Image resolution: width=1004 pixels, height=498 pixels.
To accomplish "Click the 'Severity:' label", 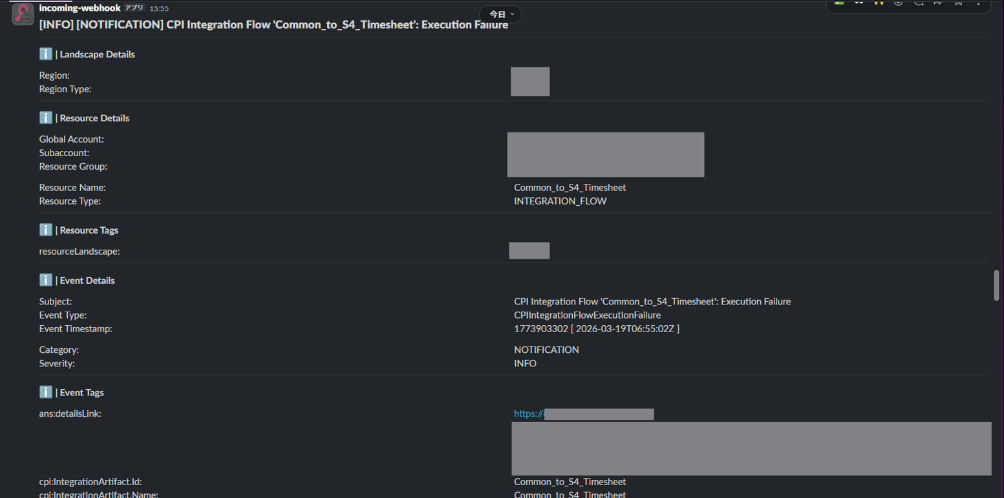I will (57, 364).
